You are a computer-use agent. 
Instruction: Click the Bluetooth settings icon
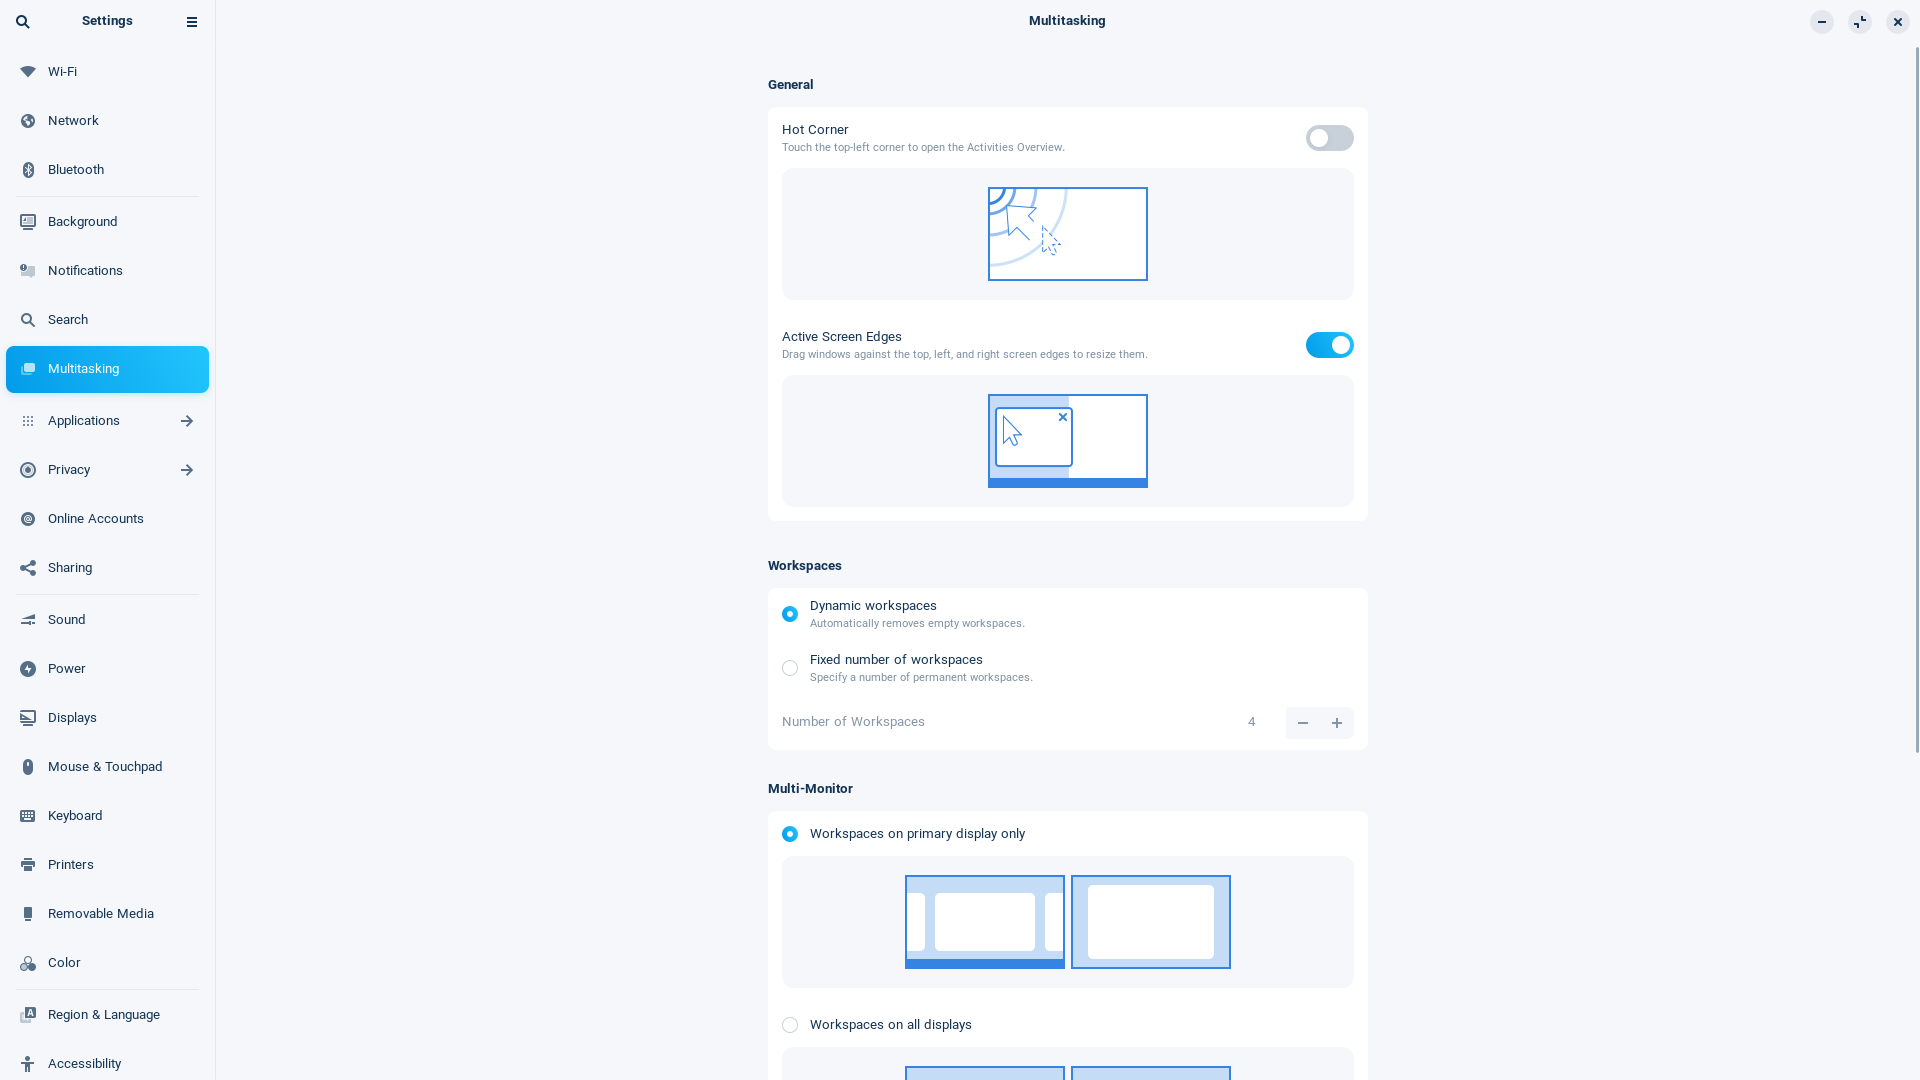click(28, 169)
